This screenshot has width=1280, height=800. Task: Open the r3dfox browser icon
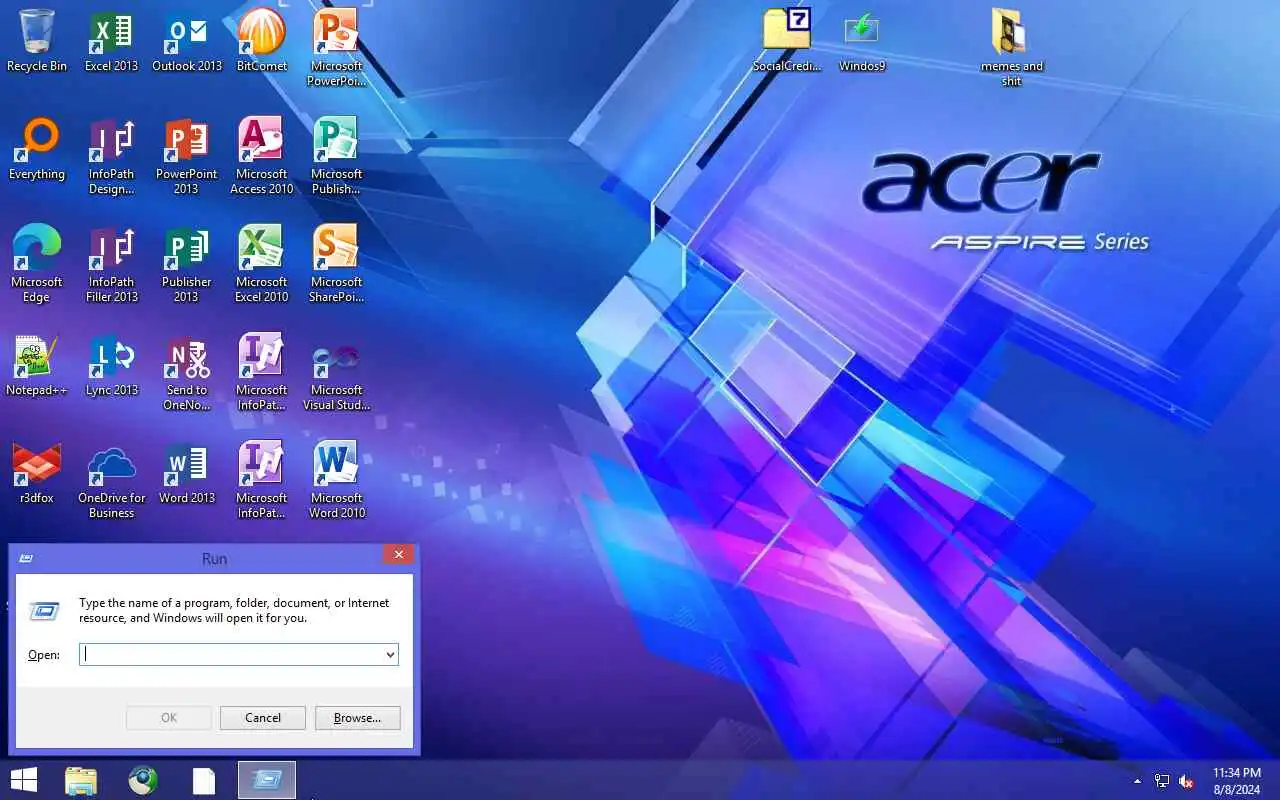click(37, 472)
